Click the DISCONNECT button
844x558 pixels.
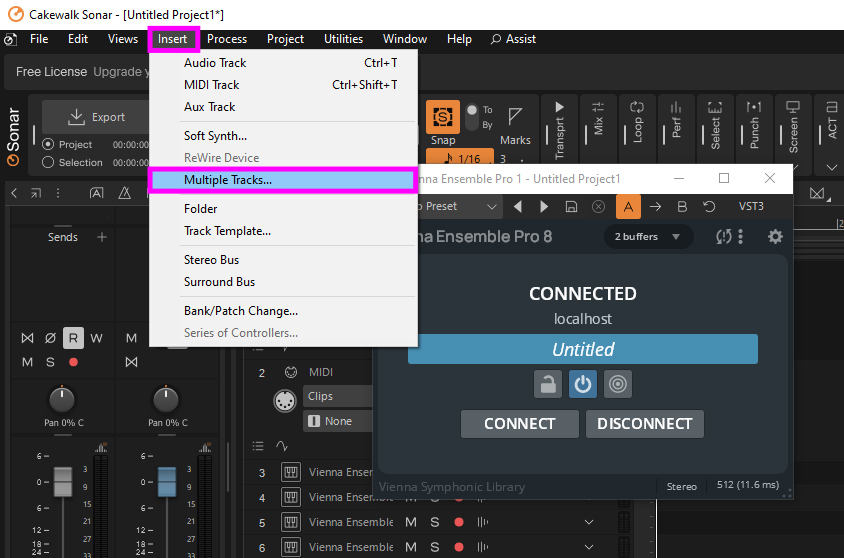pyautogui.click(x=645, y=424)
